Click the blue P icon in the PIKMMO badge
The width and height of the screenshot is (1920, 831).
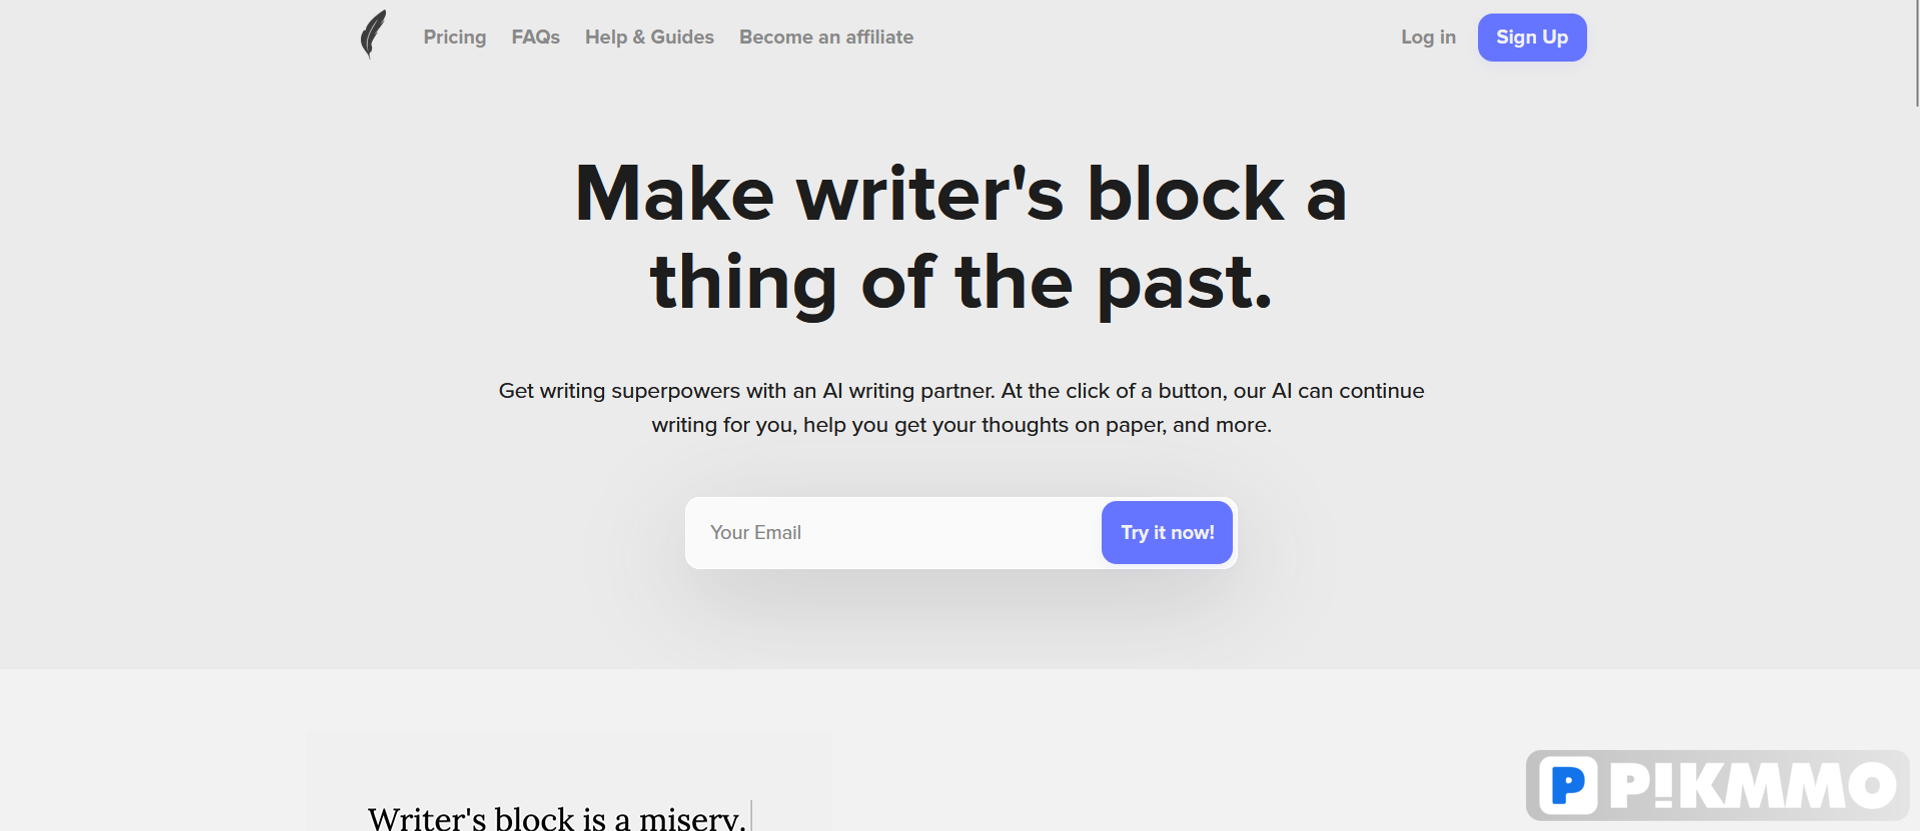pos(1568,786)
